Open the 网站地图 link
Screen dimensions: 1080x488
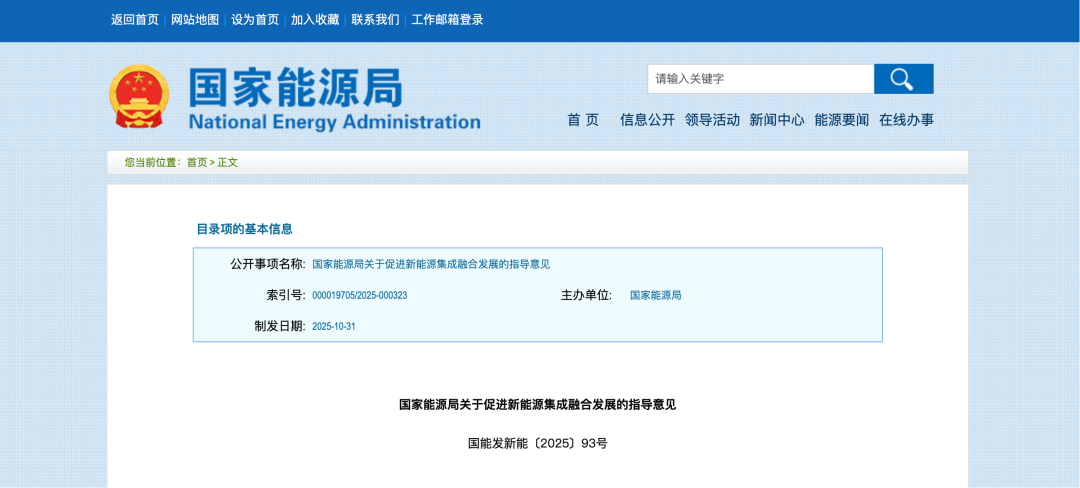tap(195, 20)
